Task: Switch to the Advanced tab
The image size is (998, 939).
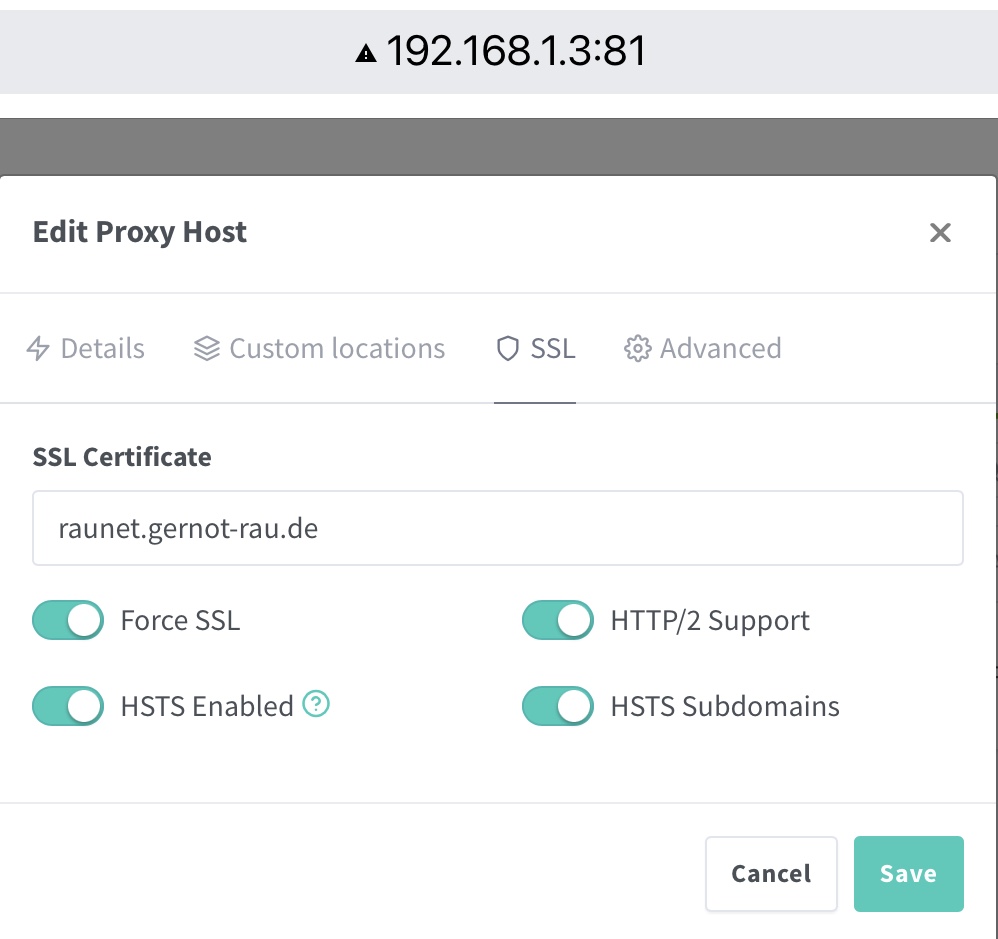Action: pos(702,348)
